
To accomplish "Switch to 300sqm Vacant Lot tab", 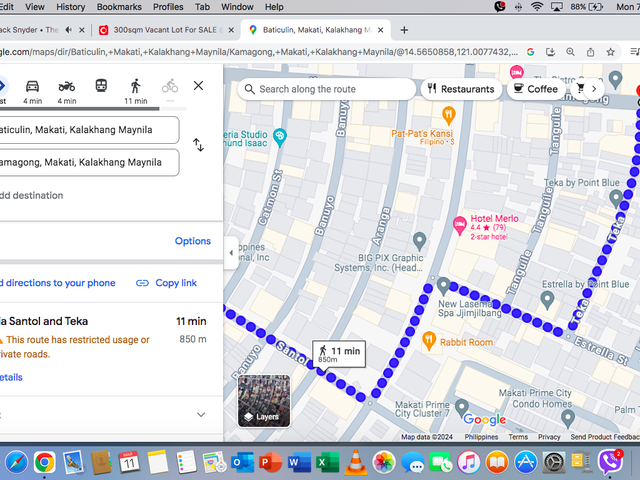I will coord(162,30).
